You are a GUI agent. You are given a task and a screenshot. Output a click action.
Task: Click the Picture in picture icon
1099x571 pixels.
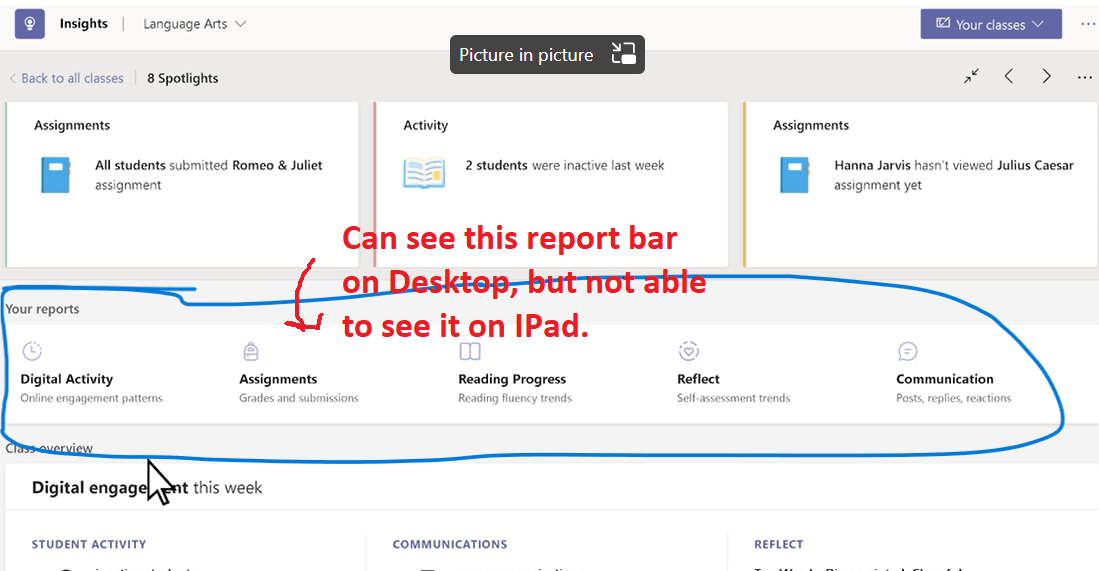click(x=623, y=54)
